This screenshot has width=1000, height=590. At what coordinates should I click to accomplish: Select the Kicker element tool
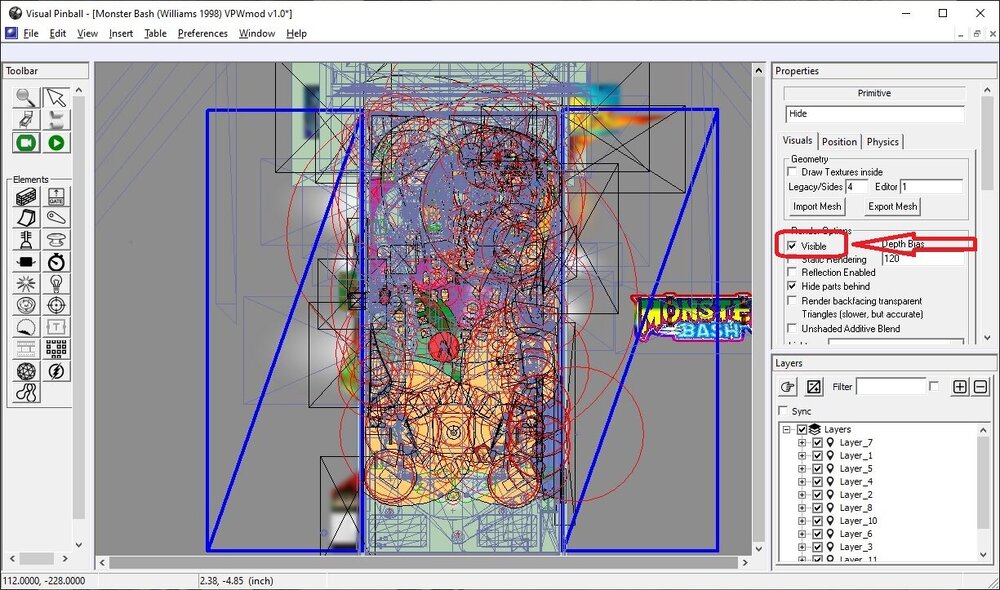[x=26, y=305]
